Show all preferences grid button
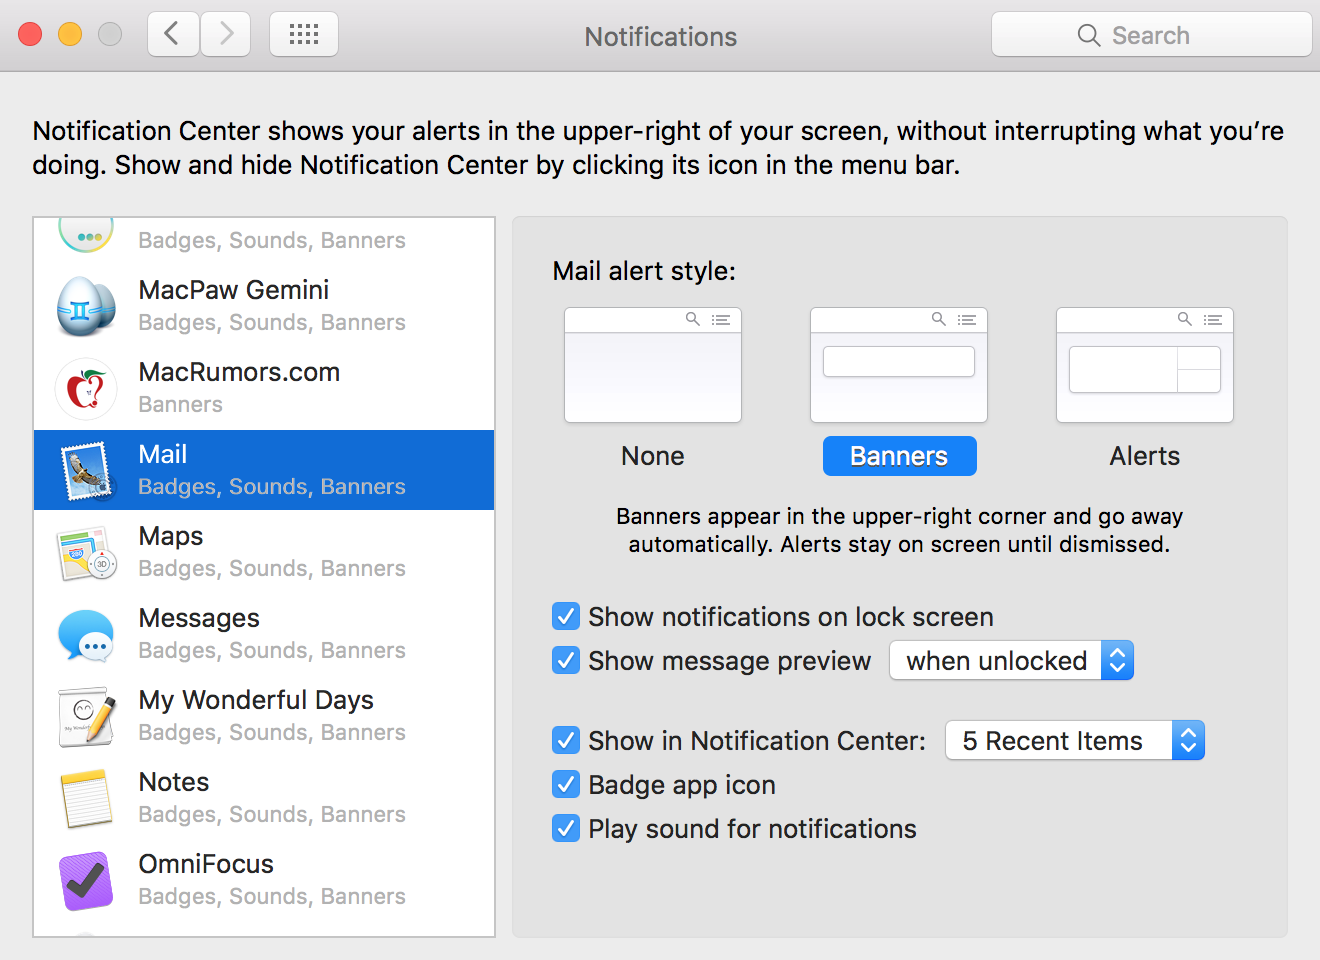The height and width of the screenshot is (960, 1320). pyautogui.click(x=304, y=35)
